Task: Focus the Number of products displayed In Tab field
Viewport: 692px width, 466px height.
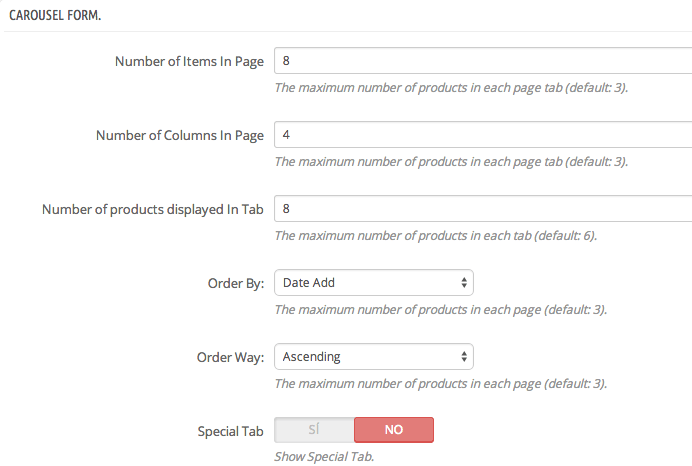Action: coord(483,209)
